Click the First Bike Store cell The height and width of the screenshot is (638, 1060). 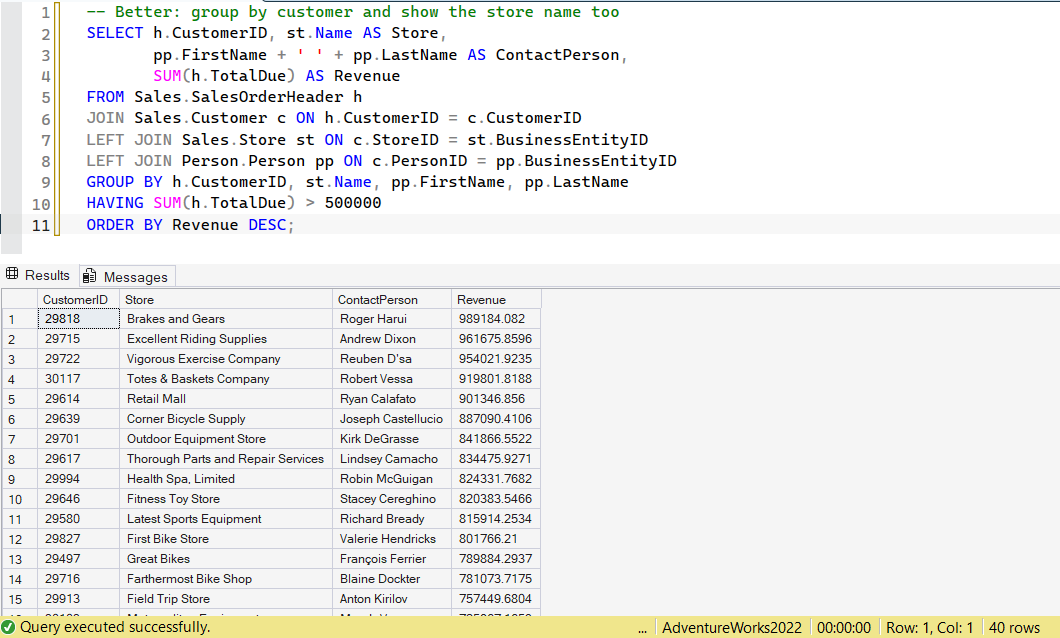point(226,539)
